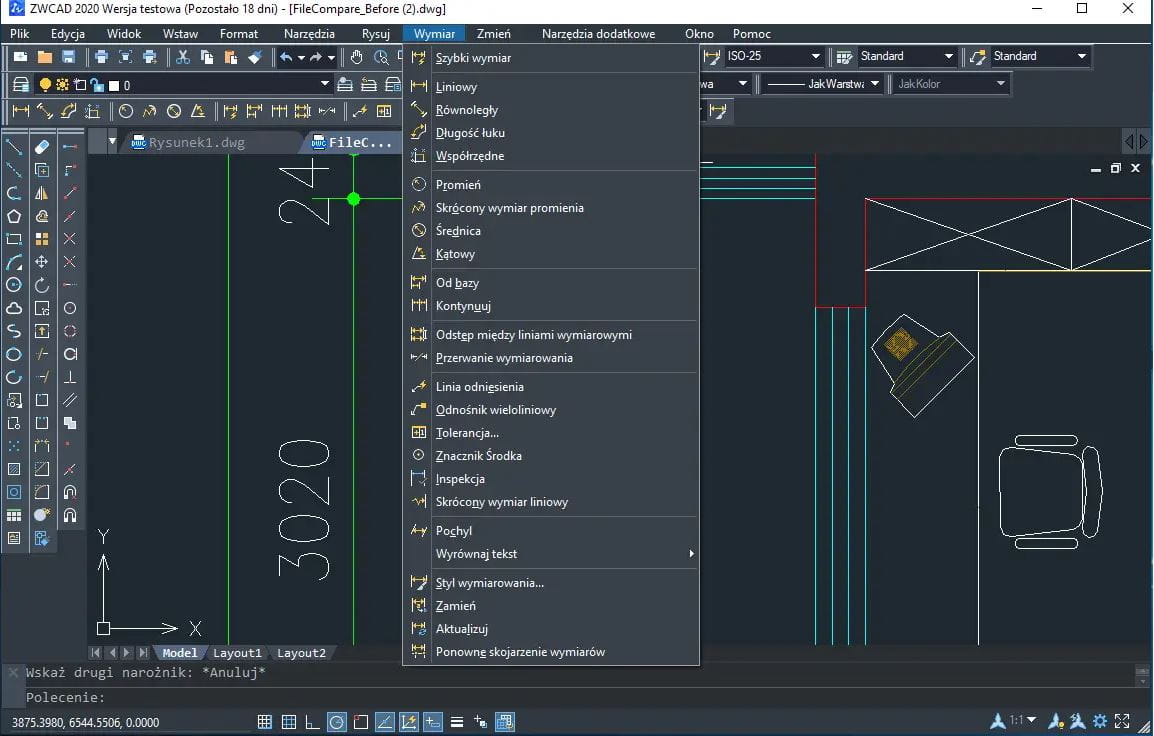Expand the layer selection dropdown

324,85
